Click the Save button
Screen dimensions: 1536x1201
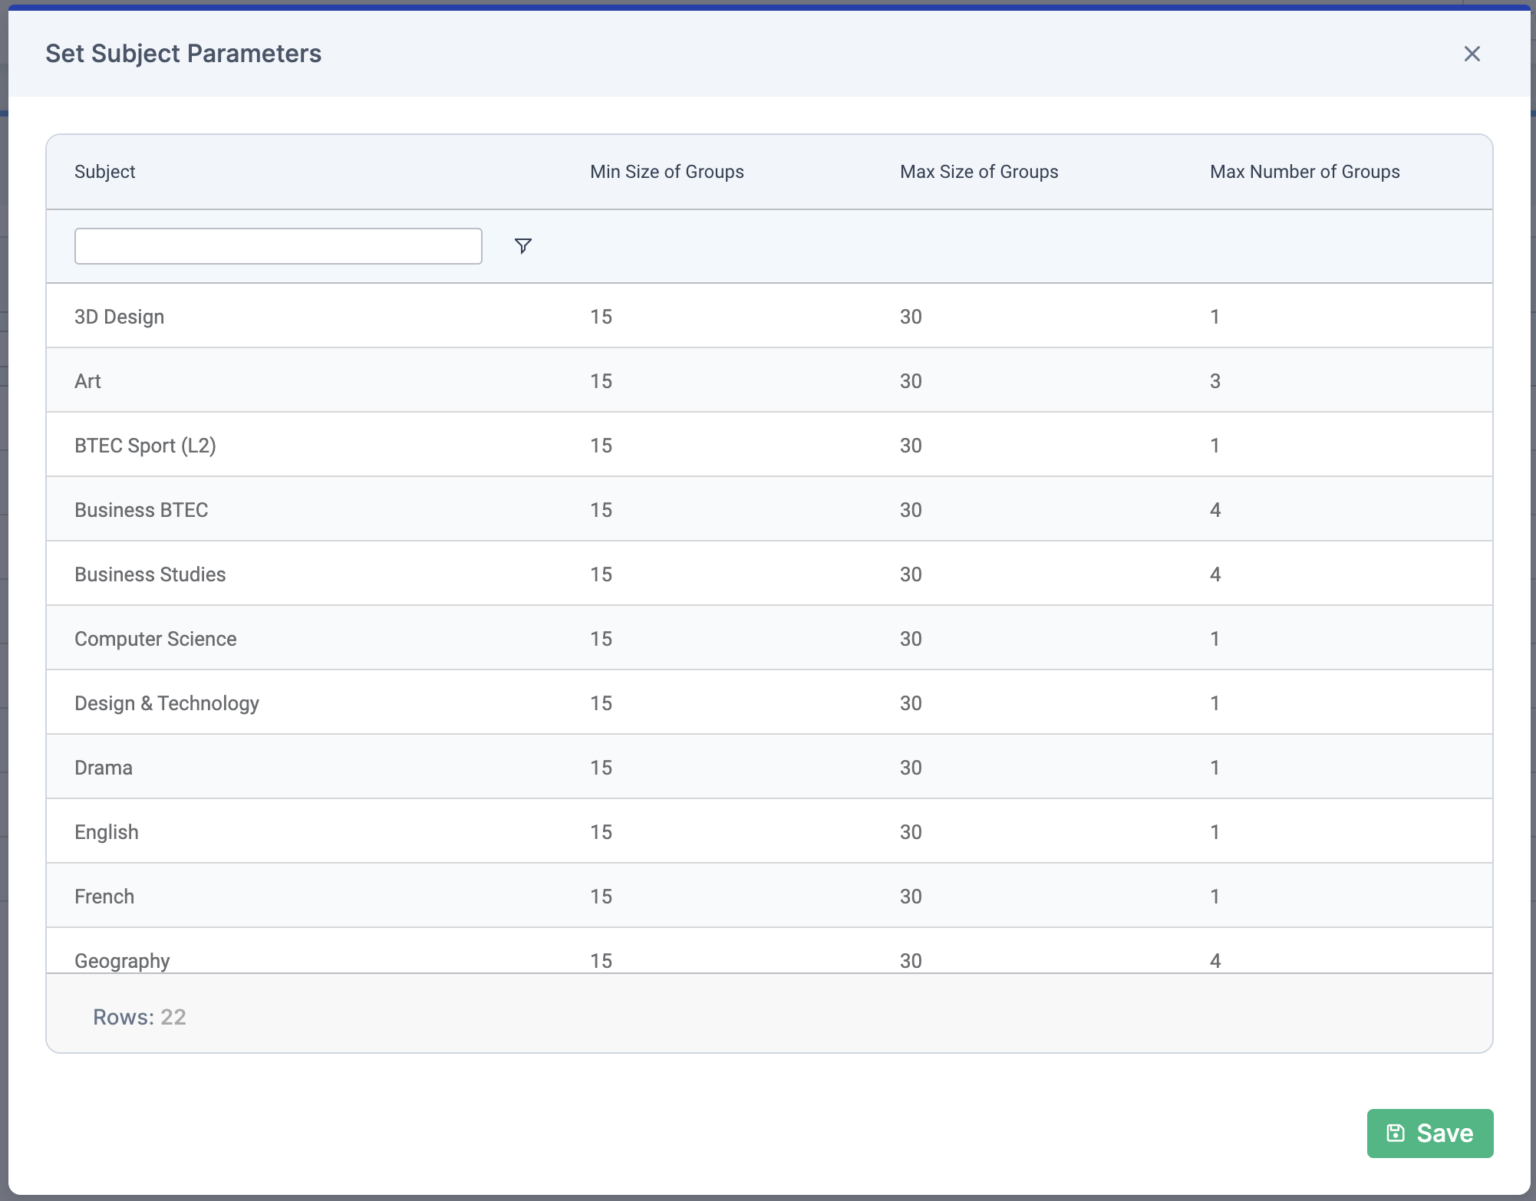point(1429,1132)
